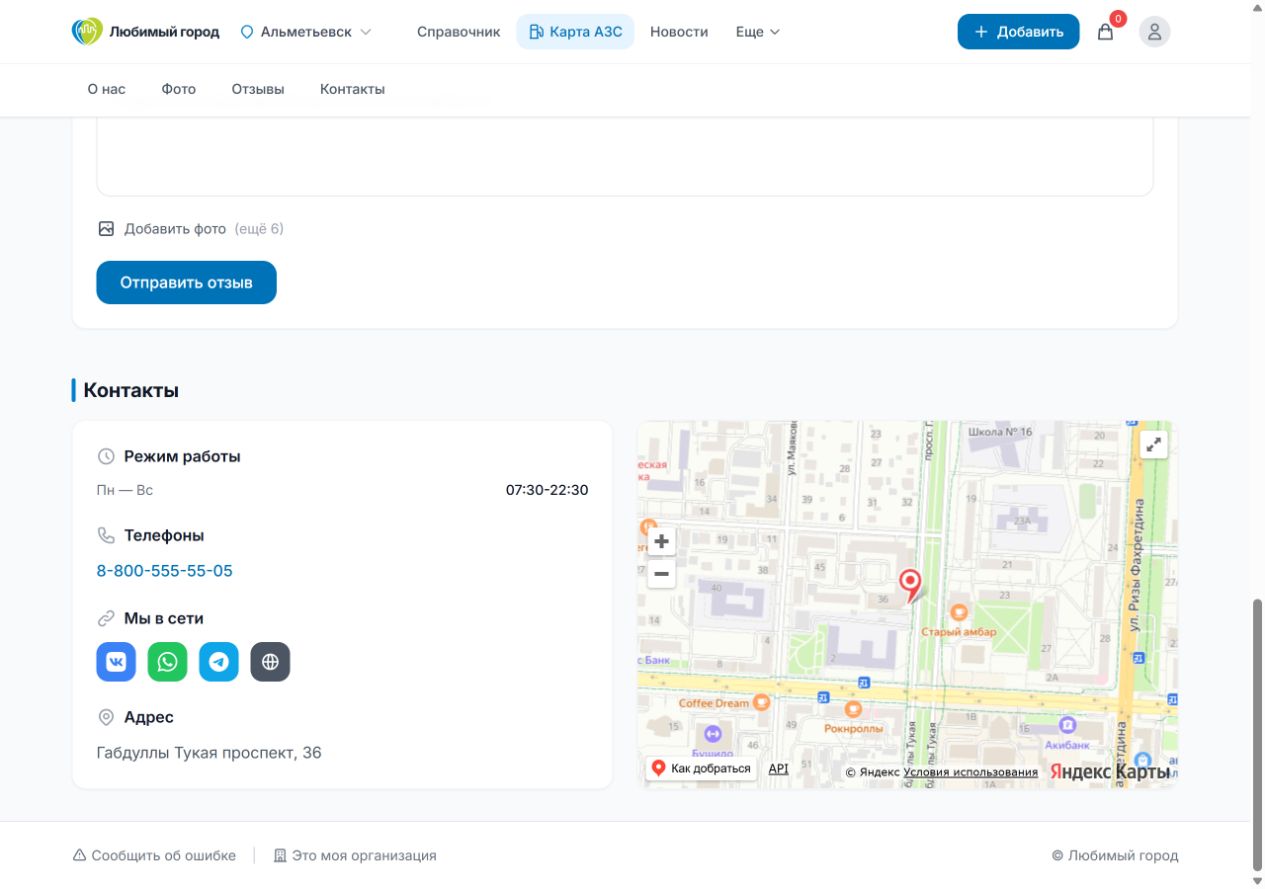Zoom out on the map

tap(661, 574)
